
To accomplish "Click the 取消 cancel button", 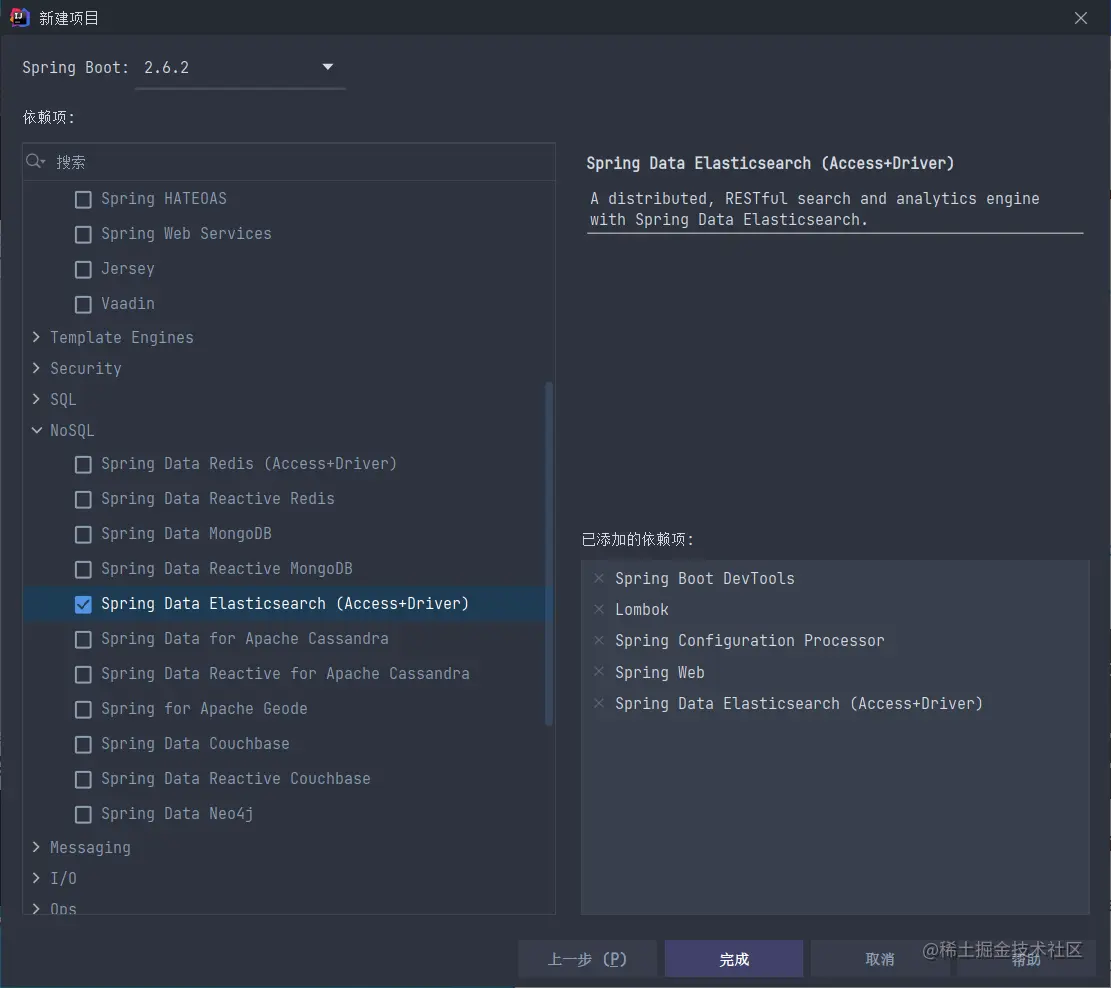I will [x=879, y=959].
